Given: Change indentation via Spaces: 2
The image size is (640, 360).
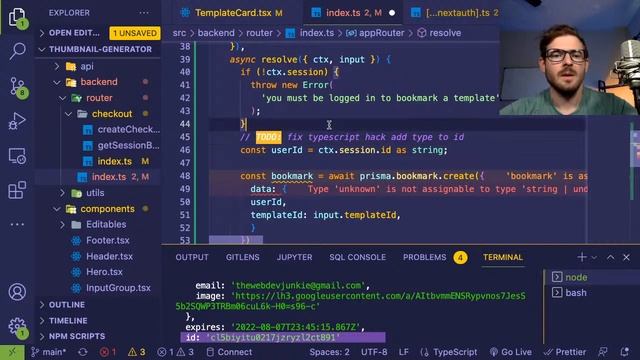Looking at the screenshot, I should click(329, 352).
